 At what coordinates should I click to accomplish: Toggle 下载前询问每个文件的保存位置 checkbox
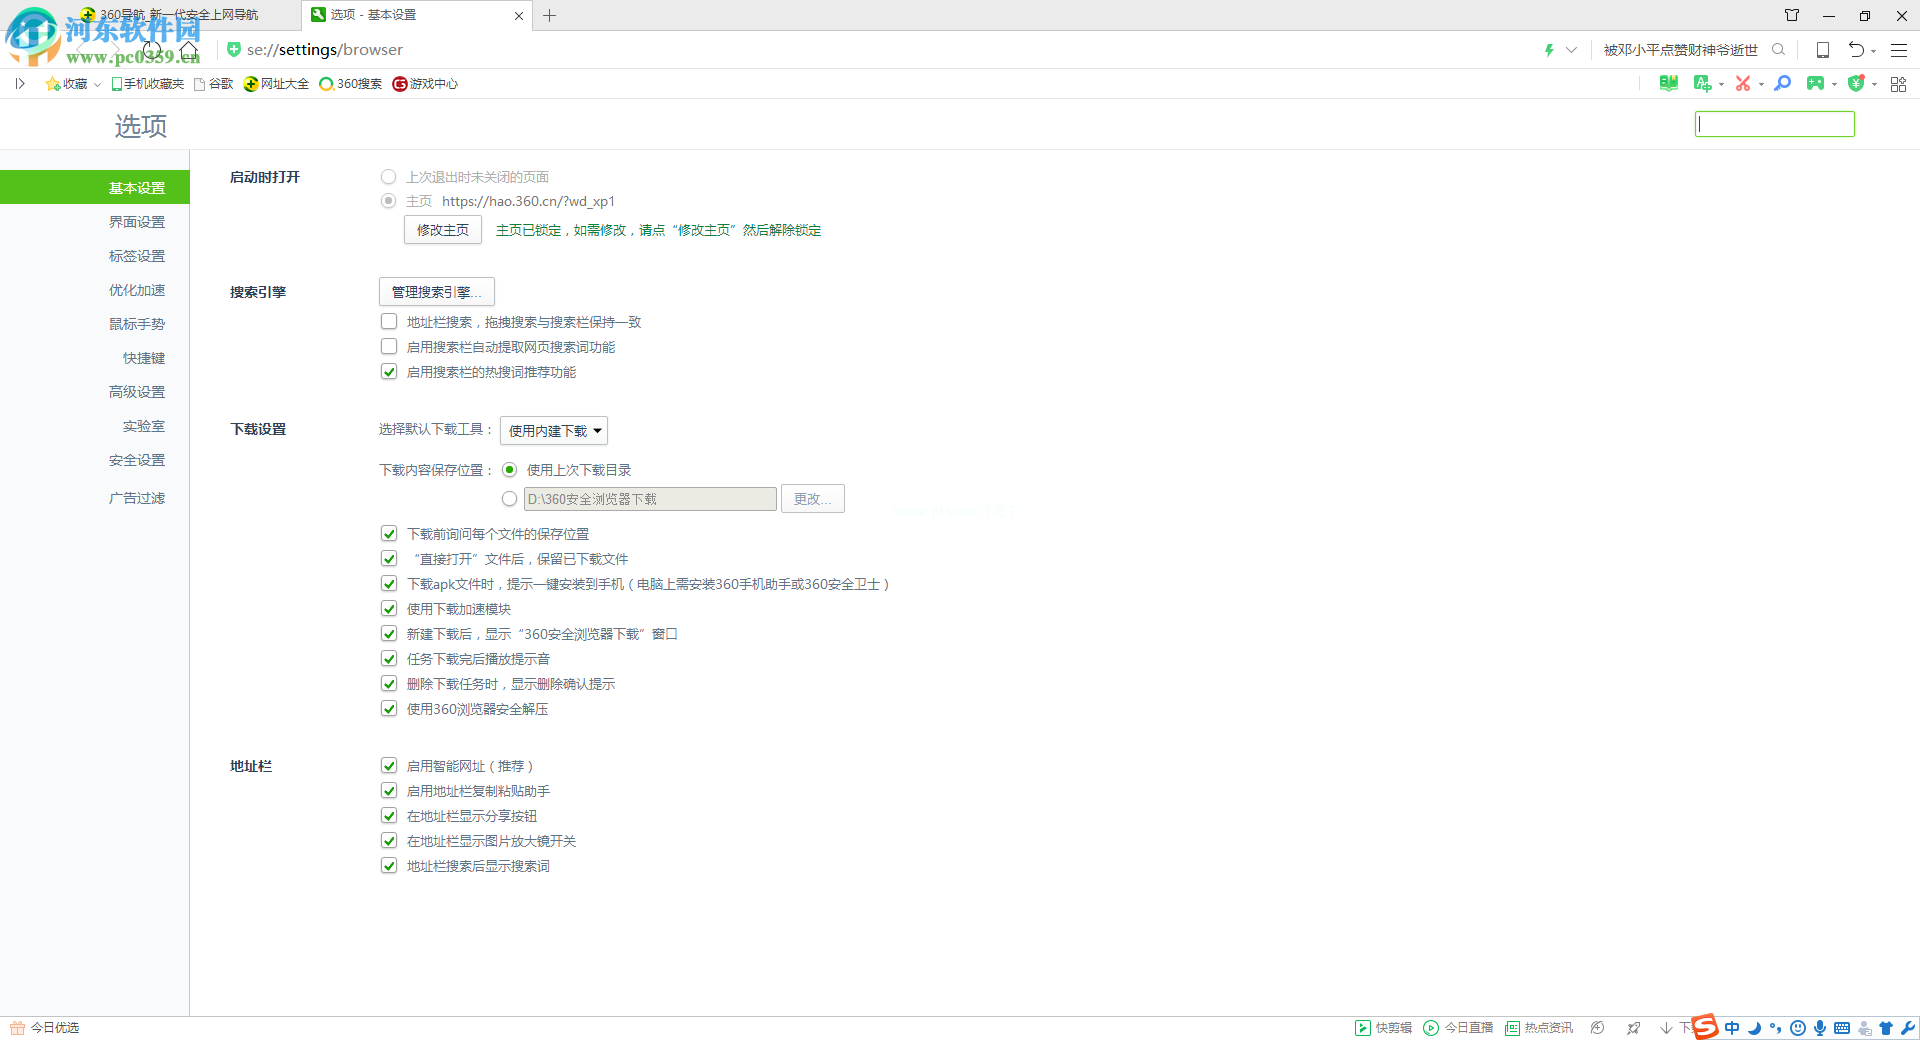[389, 534]
